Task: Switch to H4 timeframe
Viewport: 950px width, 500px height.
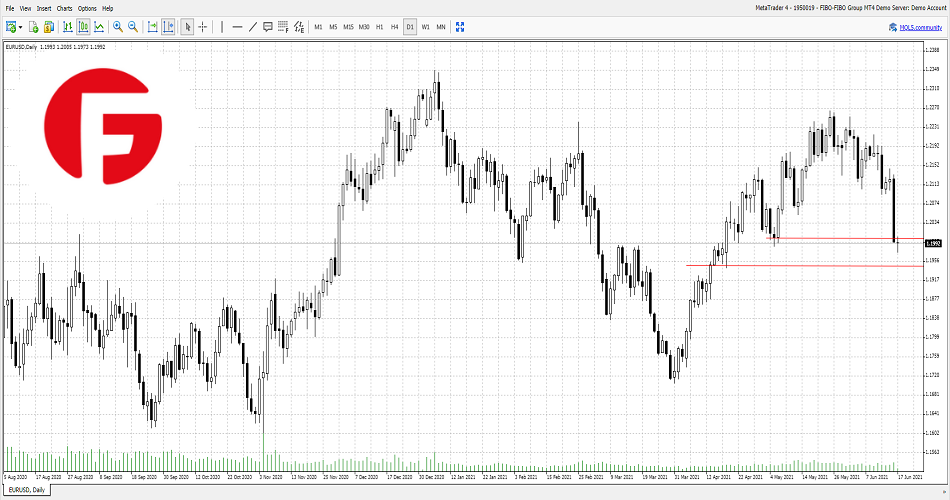Action: pos(394,27)
